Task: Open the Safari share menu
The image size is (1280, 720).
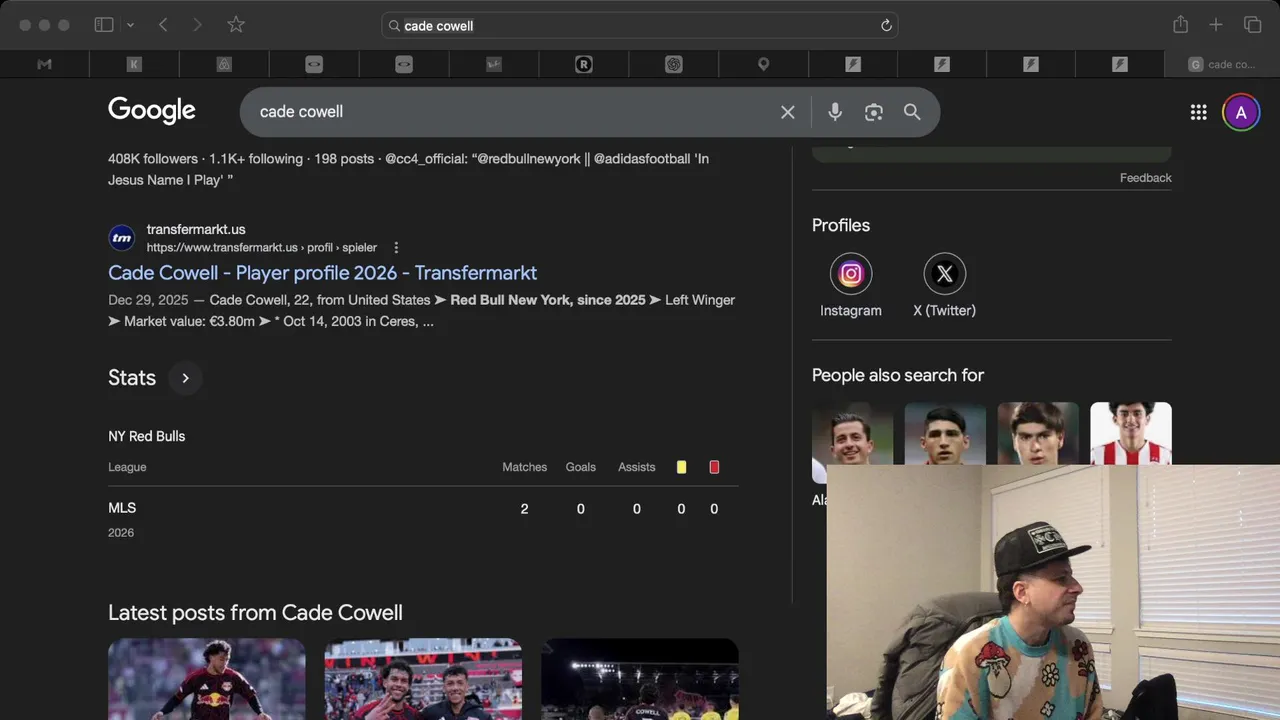Action: pyautogui.click(x=1181, y=25)
